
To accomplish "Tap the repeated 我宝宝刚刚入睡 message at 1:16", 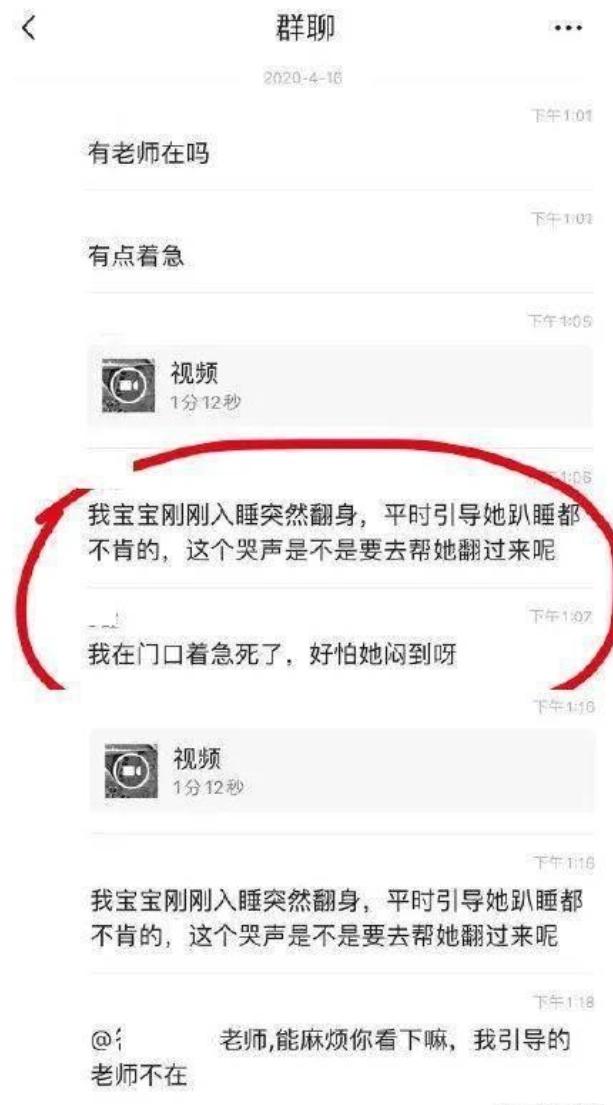I will 338,918.
